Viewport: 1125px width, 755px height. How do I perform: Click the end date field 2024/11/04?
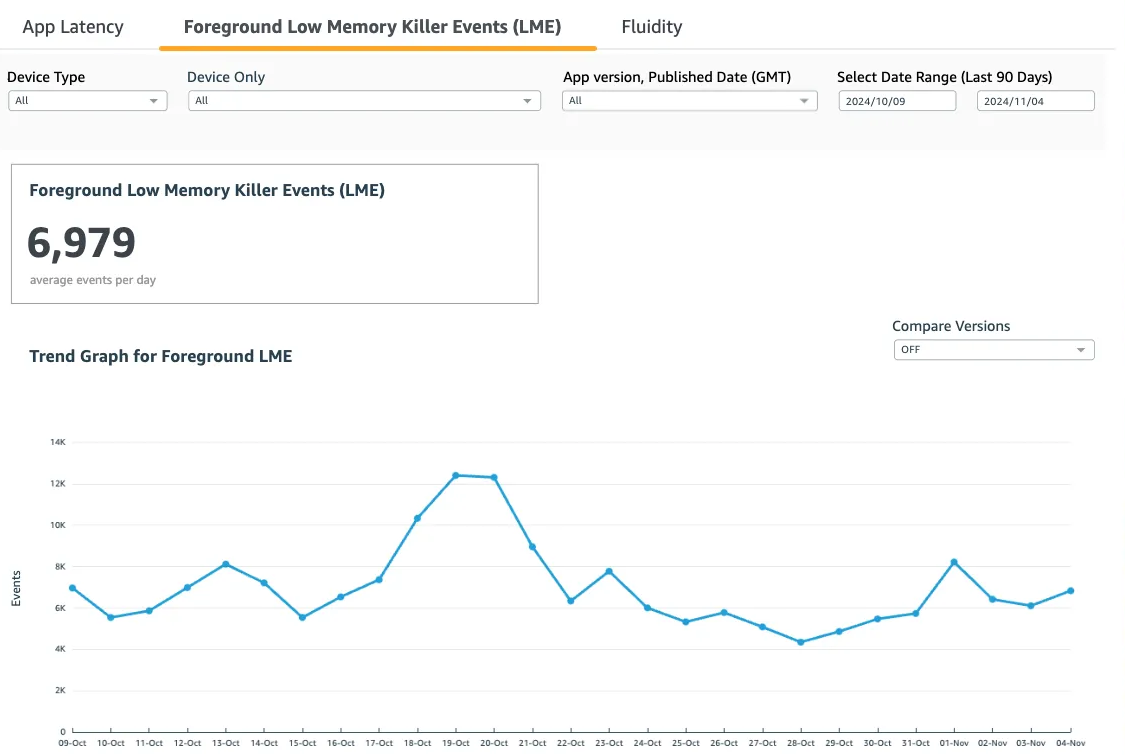(x=1035, y=101)
